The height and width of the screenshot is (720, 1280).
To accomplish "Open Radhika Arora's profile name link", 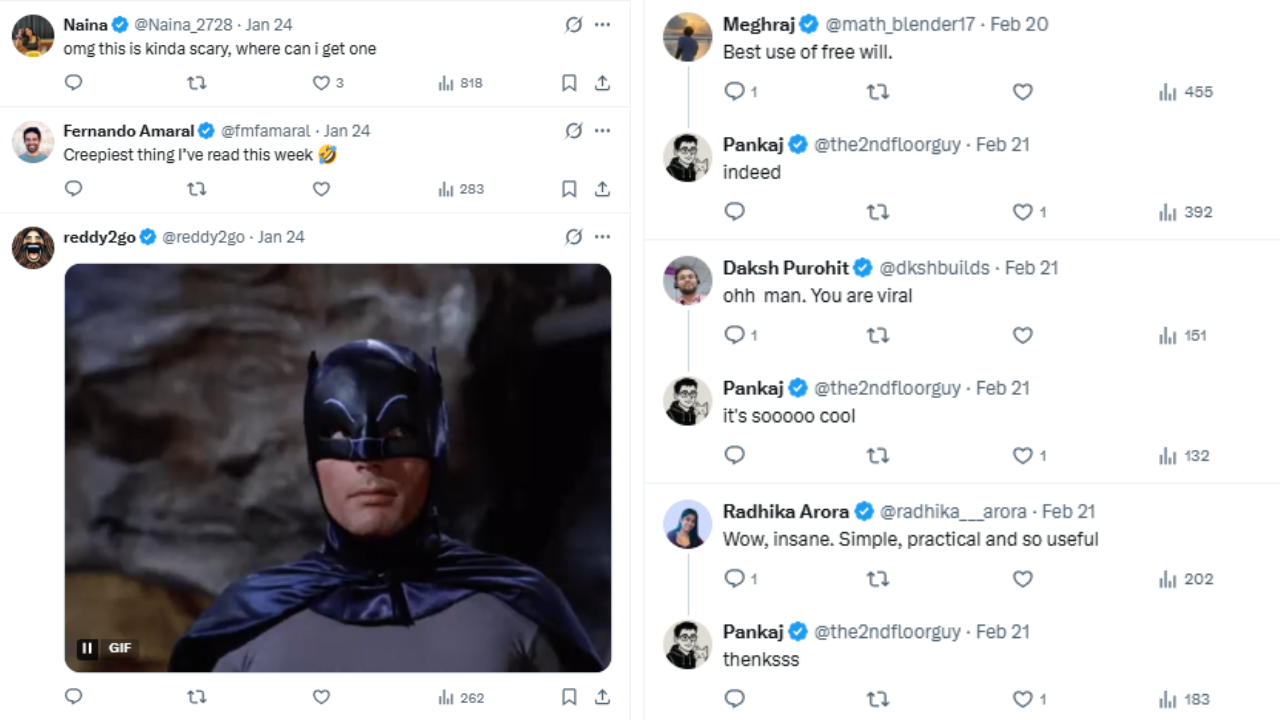I will click(x=785, y=511).
